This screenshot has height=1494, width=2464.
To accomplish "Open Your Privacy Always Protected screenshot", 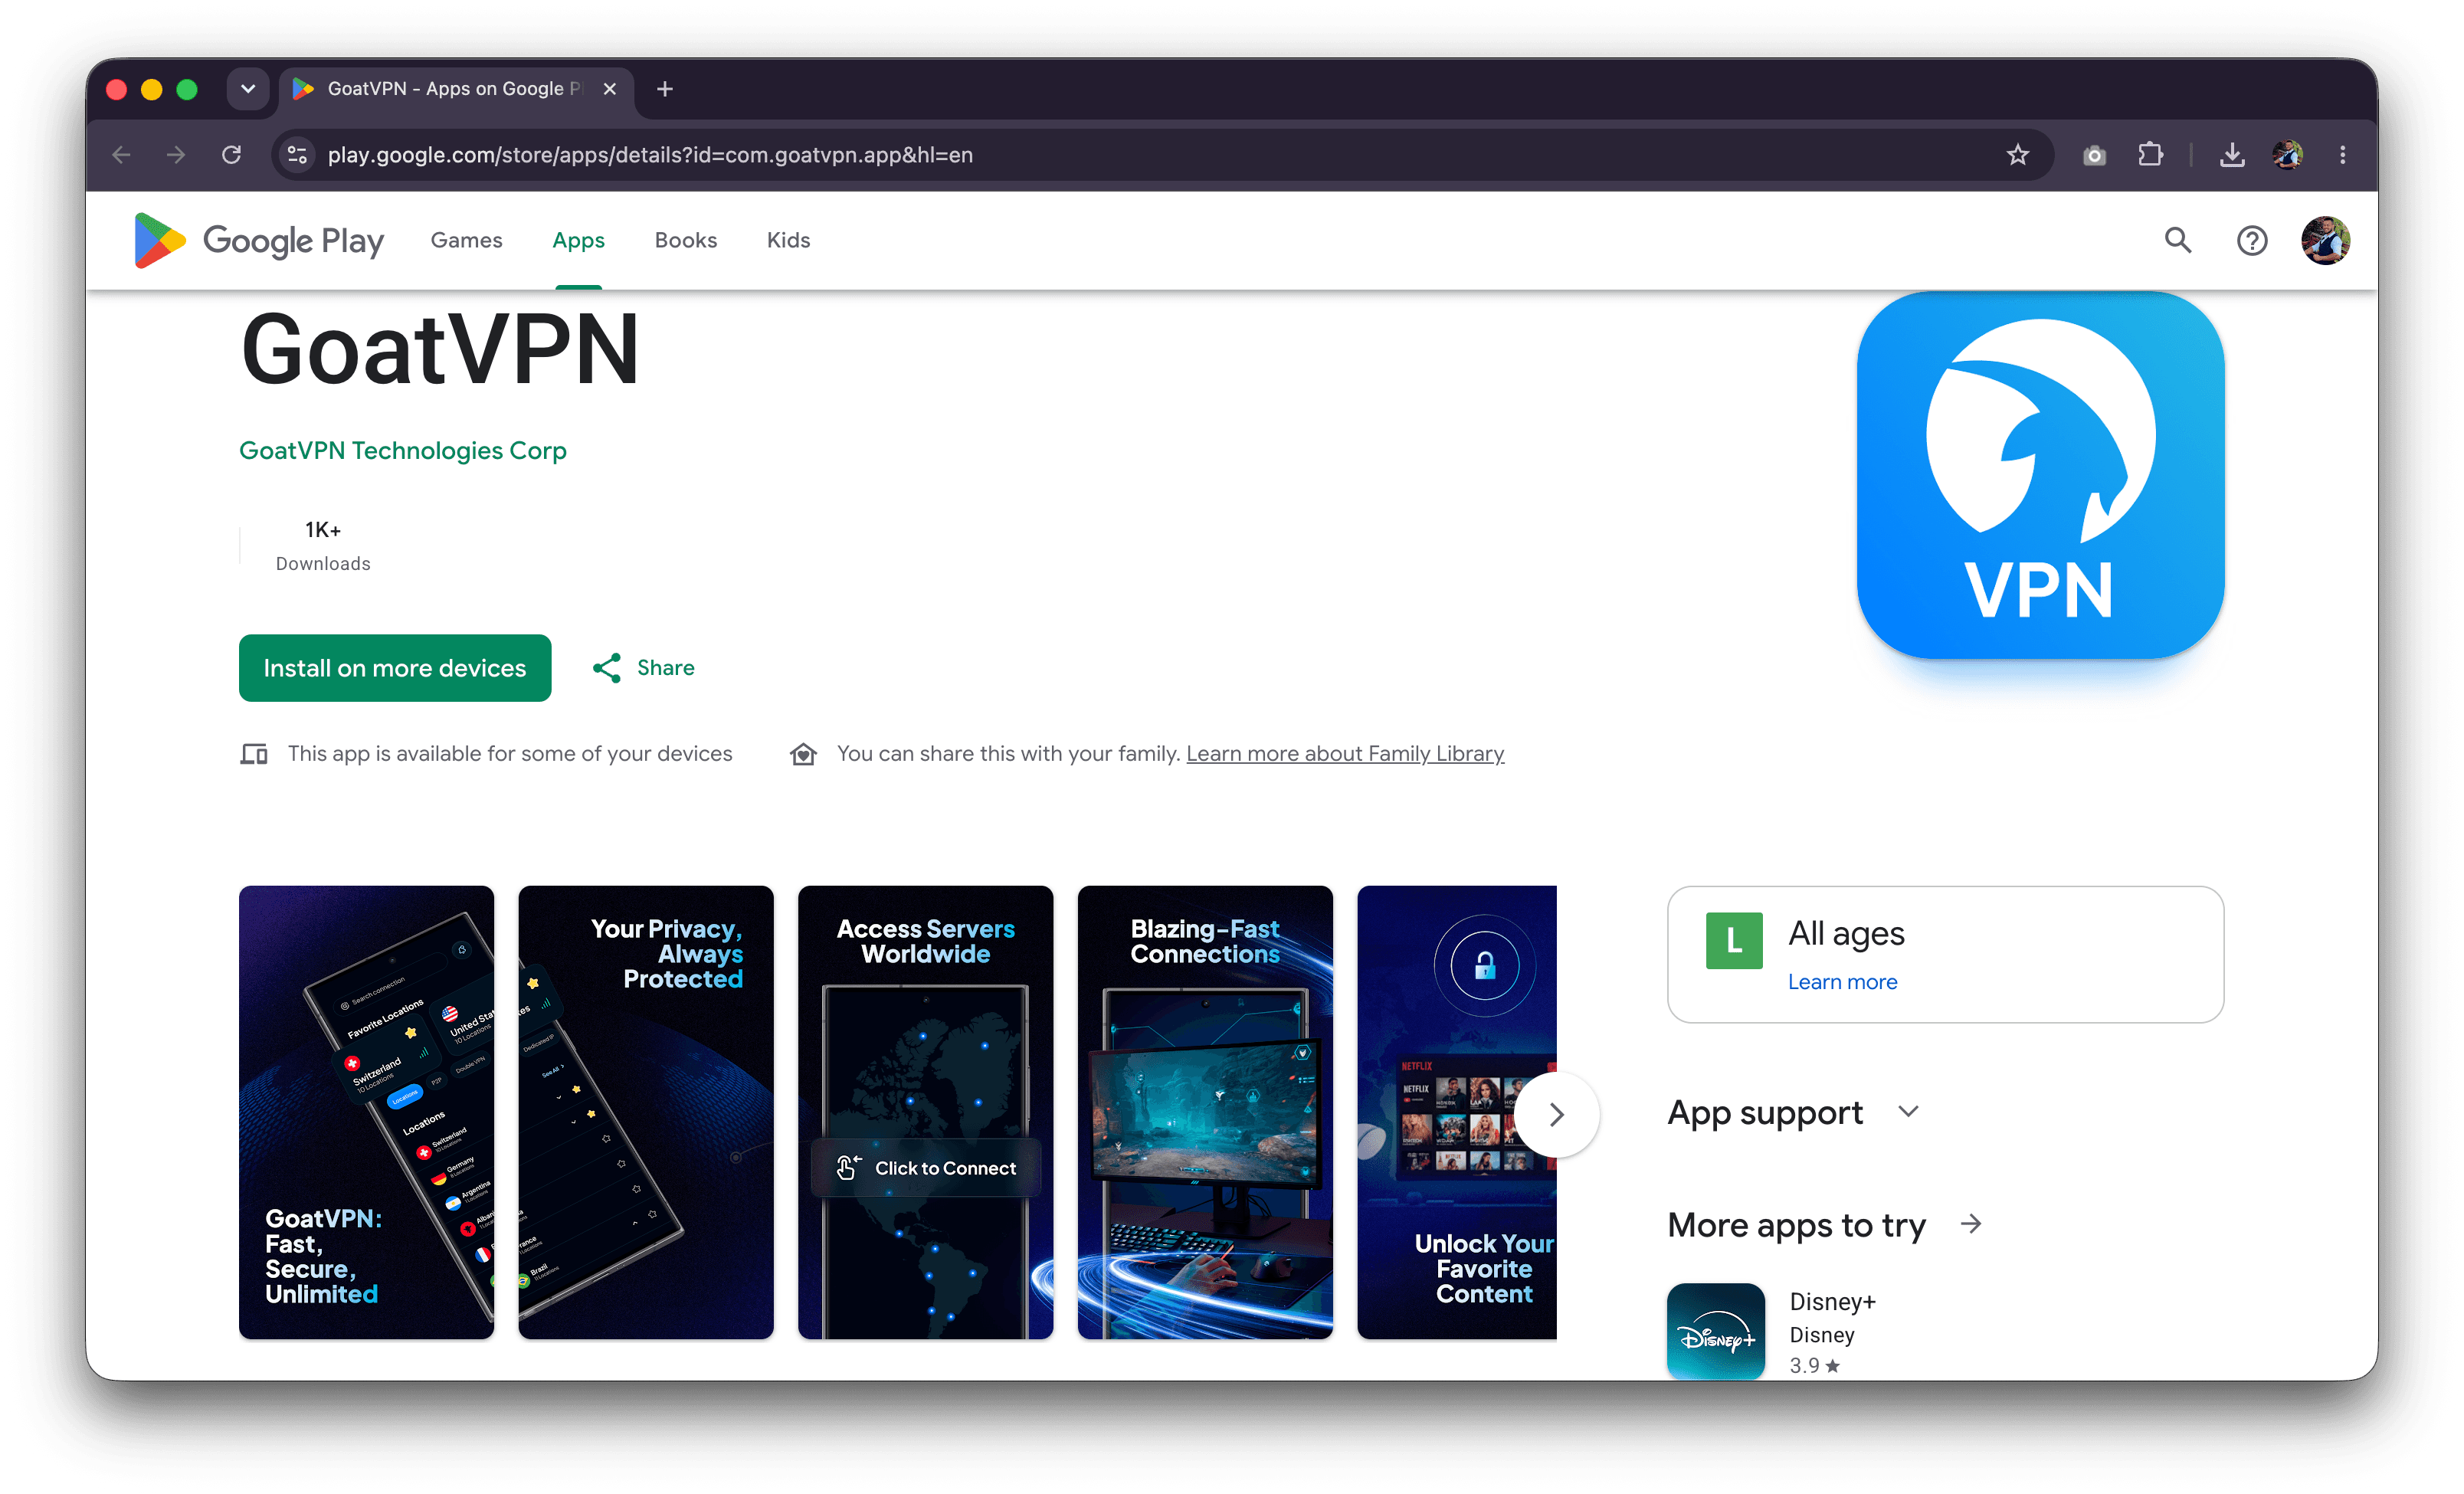I will tap(646, 1112).
